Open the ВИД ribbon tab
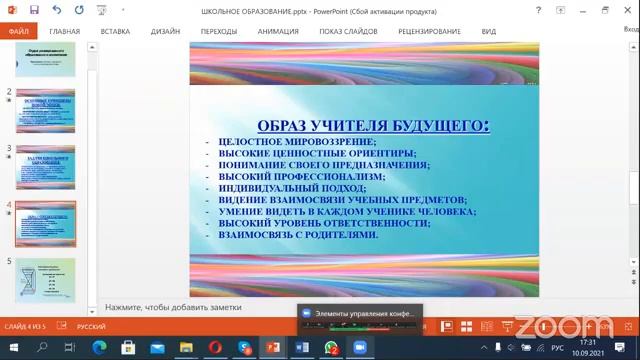Image resolution: width=640 pixels, height=360 pixels. click(489, 31)
